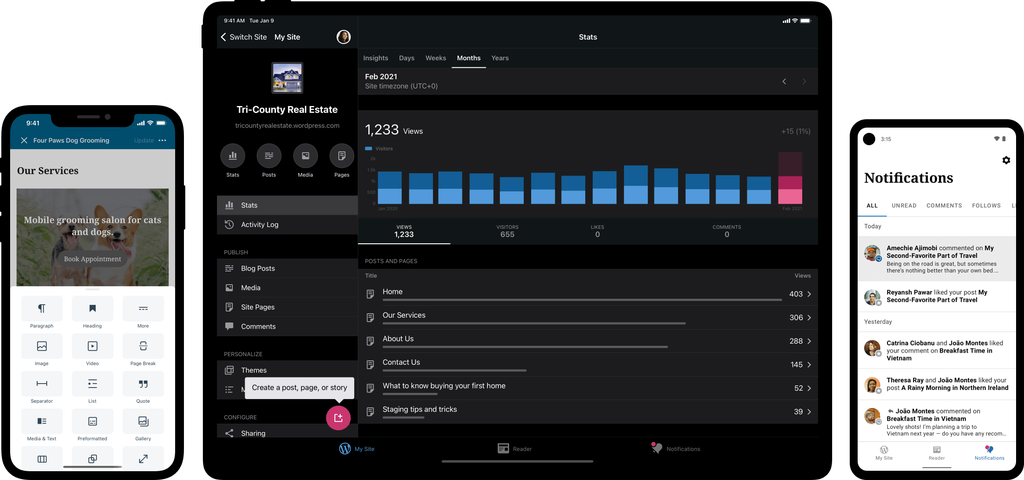Add a Heading block
The width and height of the screenshot is (1024, 480).
(92, 309)
